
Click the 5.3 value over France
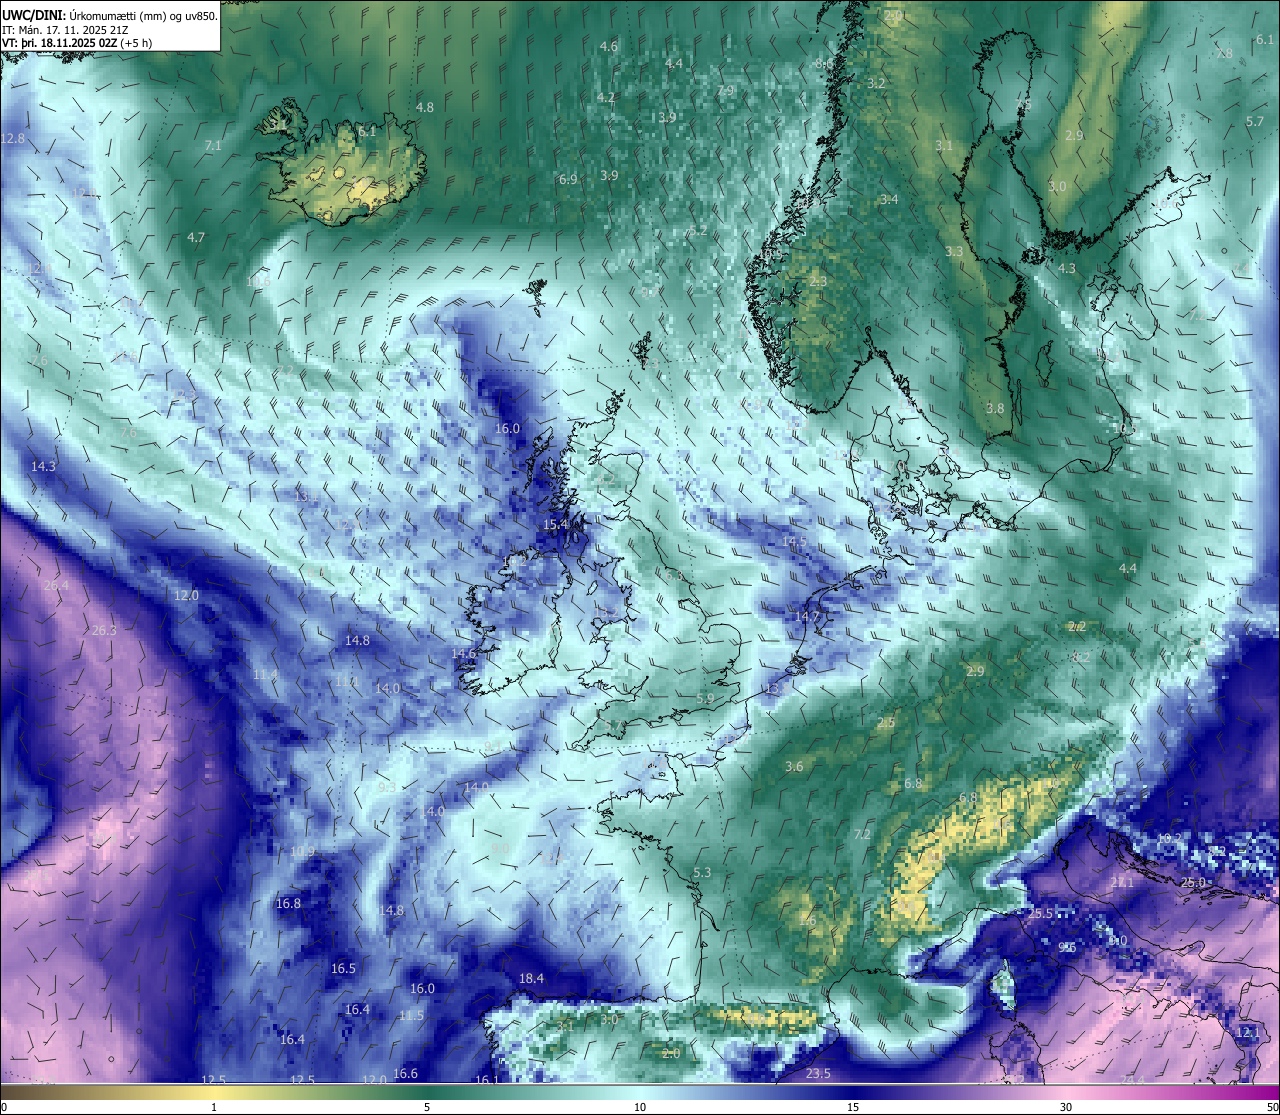(x=702, y=872)
